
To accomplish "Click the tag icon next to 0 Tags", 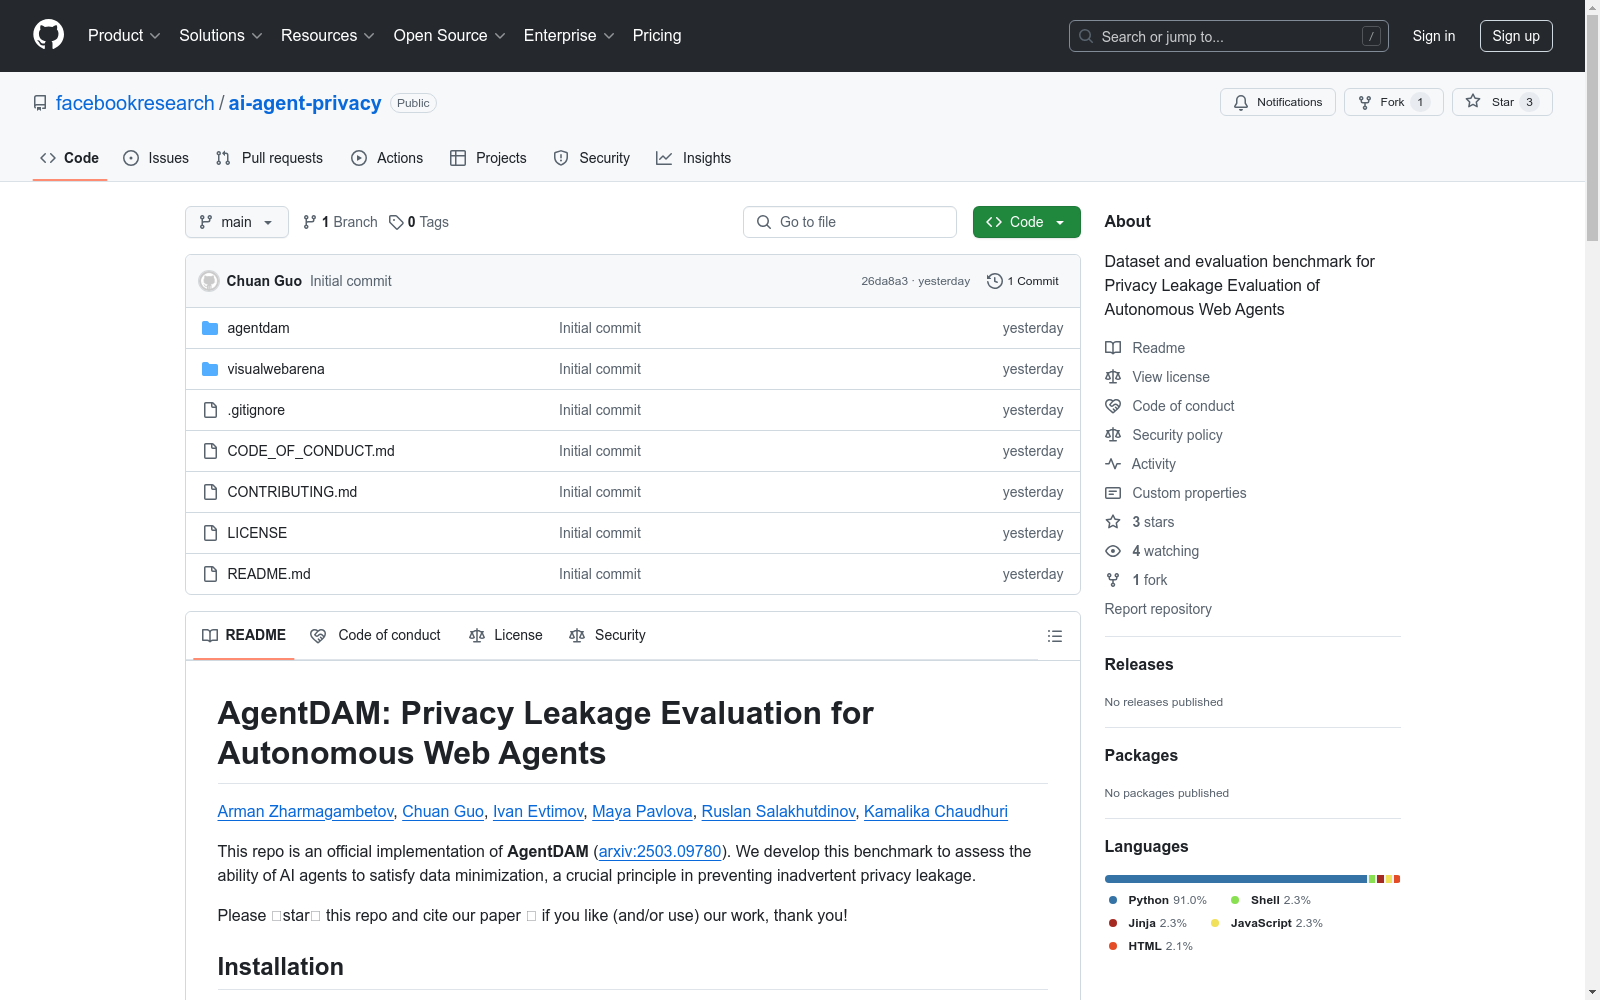I will click(396, 222).
